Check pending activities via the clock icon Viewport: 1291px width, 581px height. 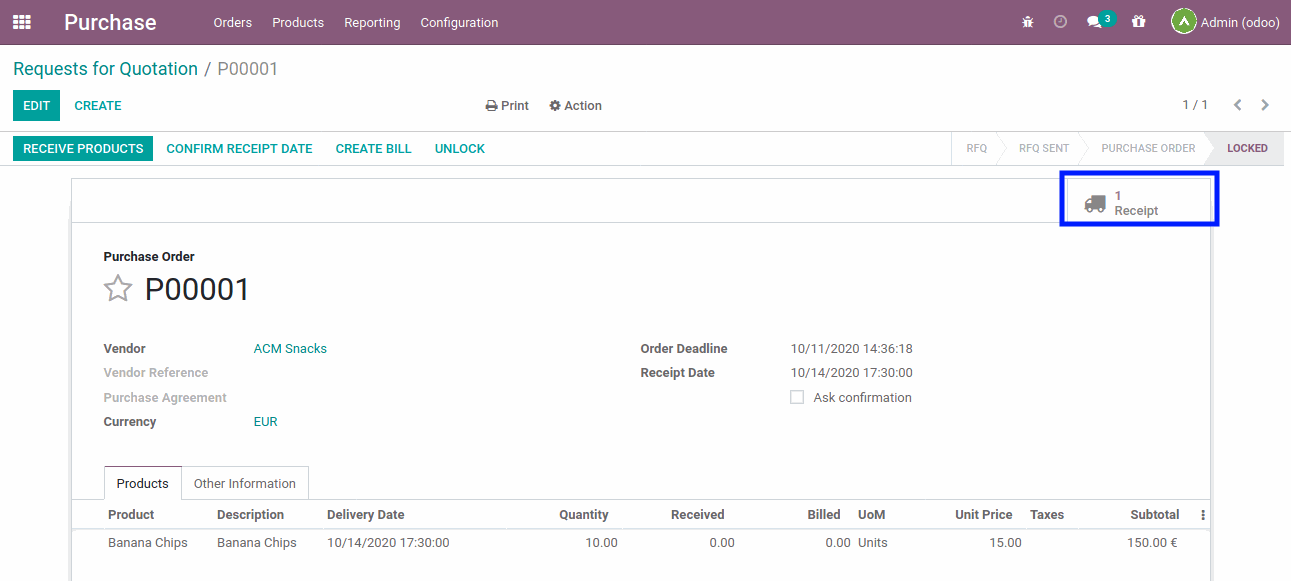click(1060, 21)
